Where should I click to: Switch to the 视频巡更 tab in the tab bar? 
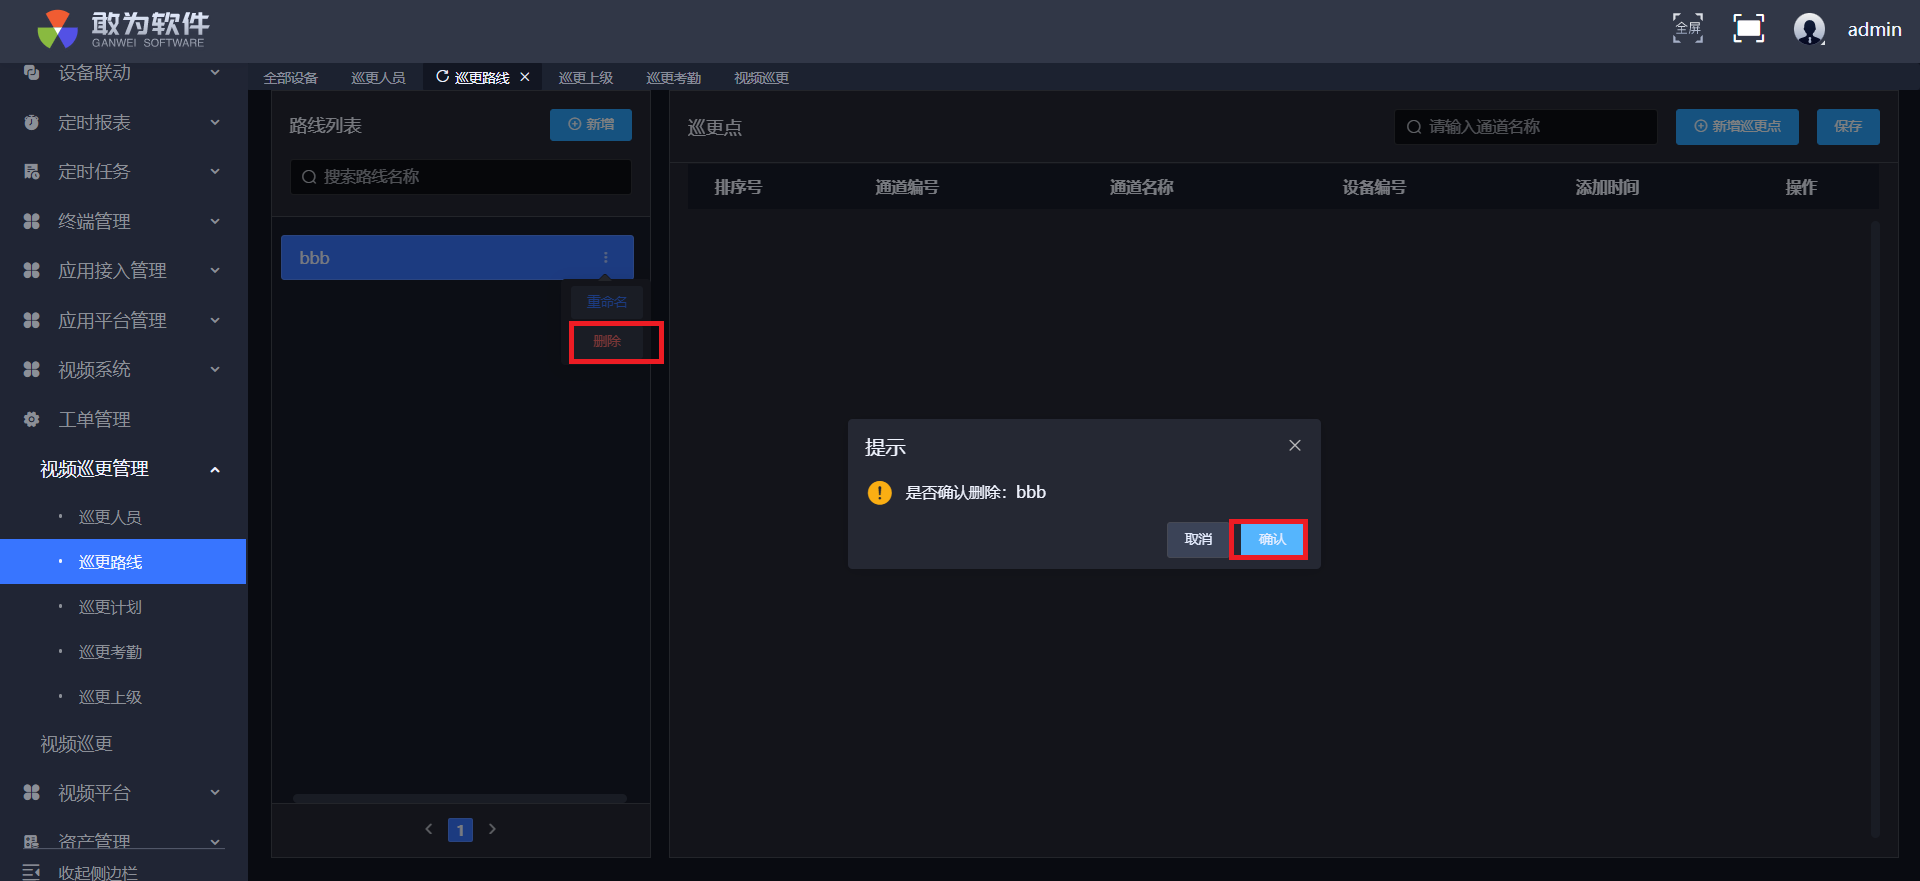(x=762, y=78)
